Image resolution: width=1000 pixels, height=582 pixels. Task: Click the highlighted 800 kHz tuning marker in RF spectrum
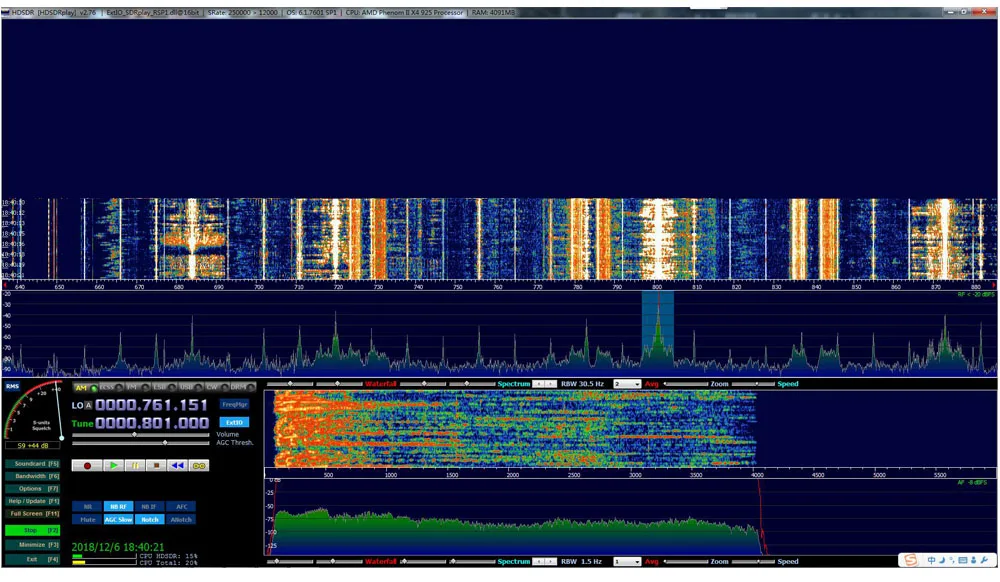click(x=658, y=331)
